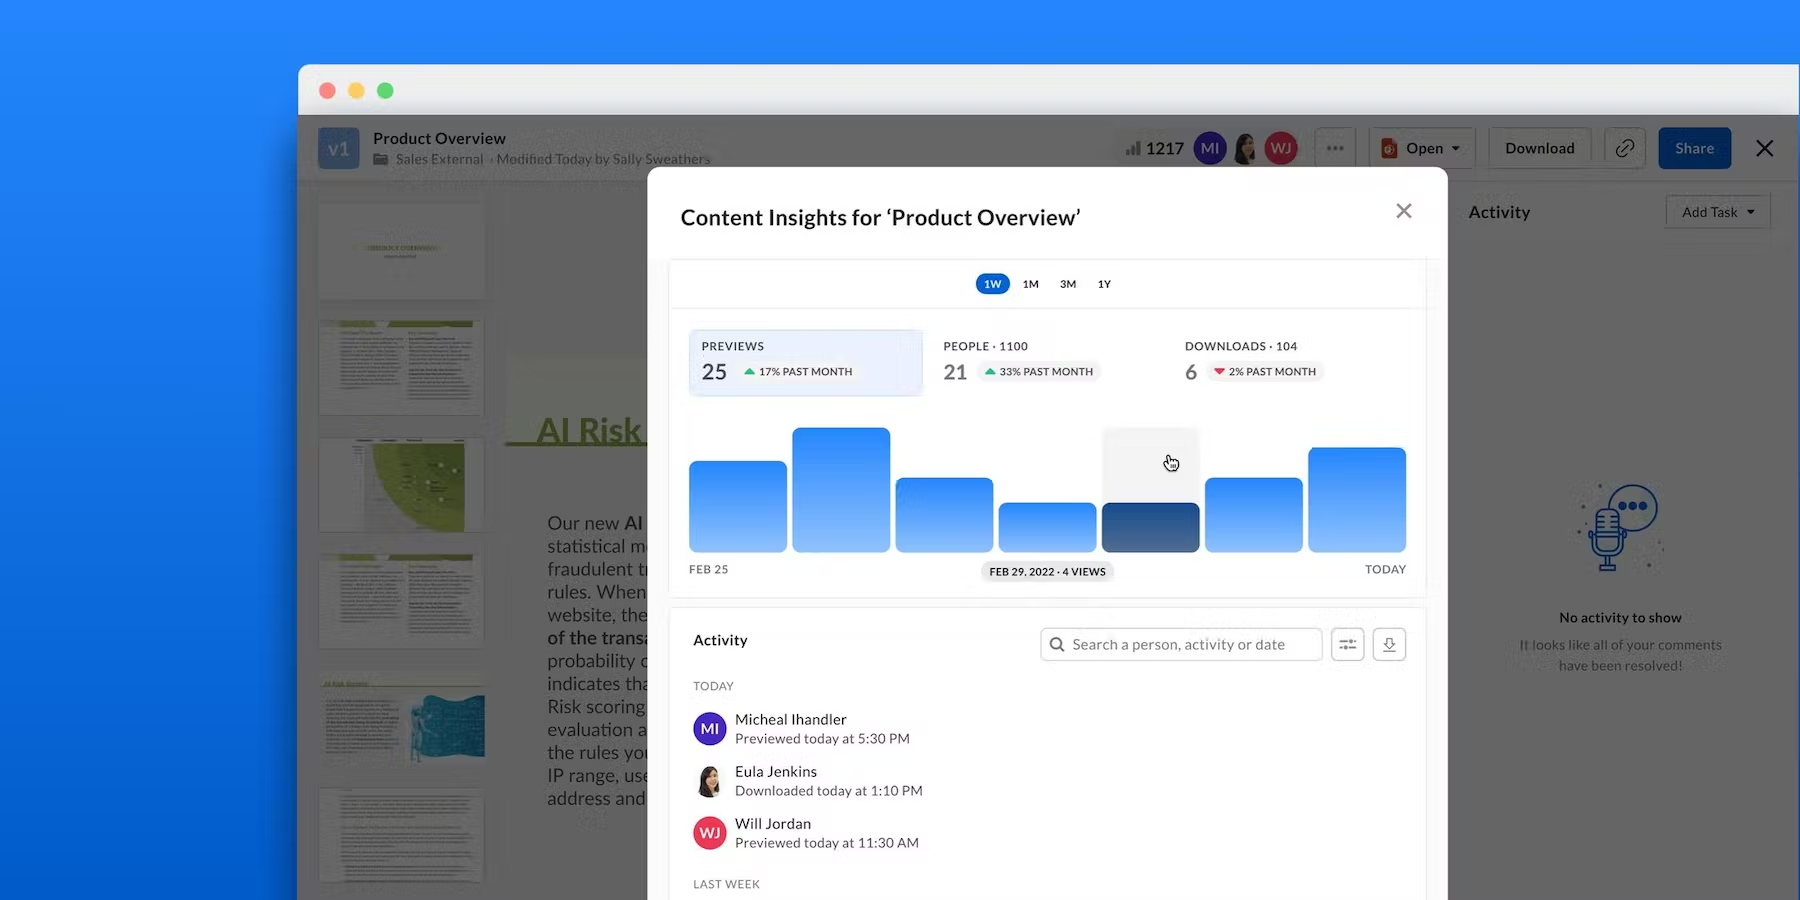
Task: Click the export activity download icon
Action: point(1389,645)
